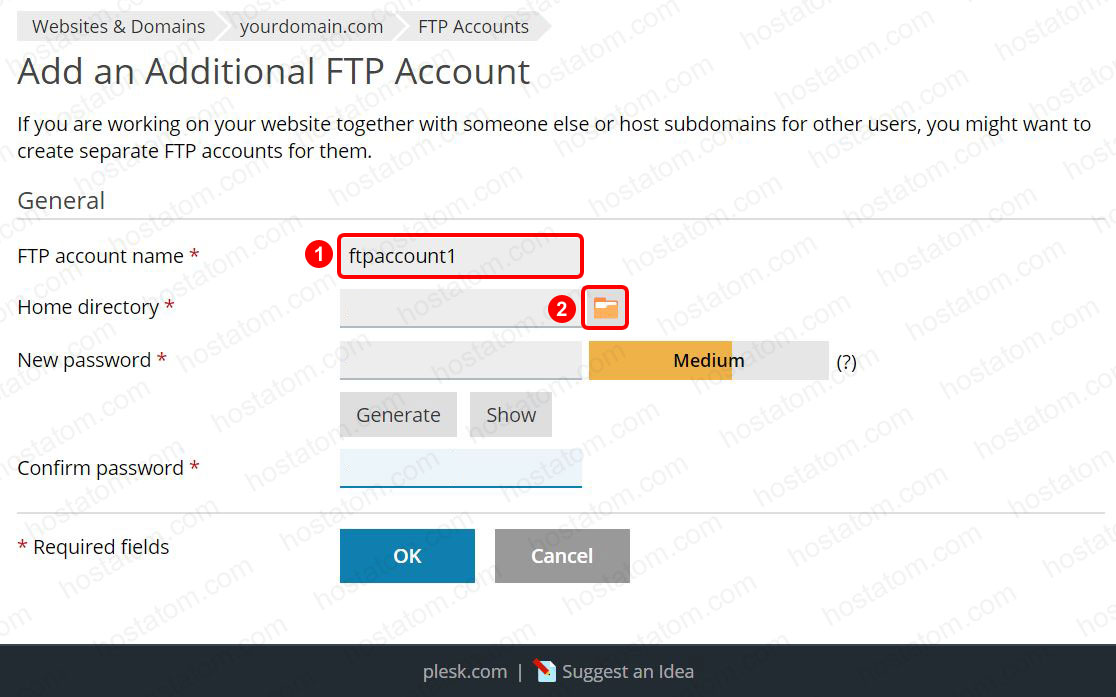This screenshot has height=697, width=1116.
Task: Click the Medium password strength indicator
Action: pos(709,360)
